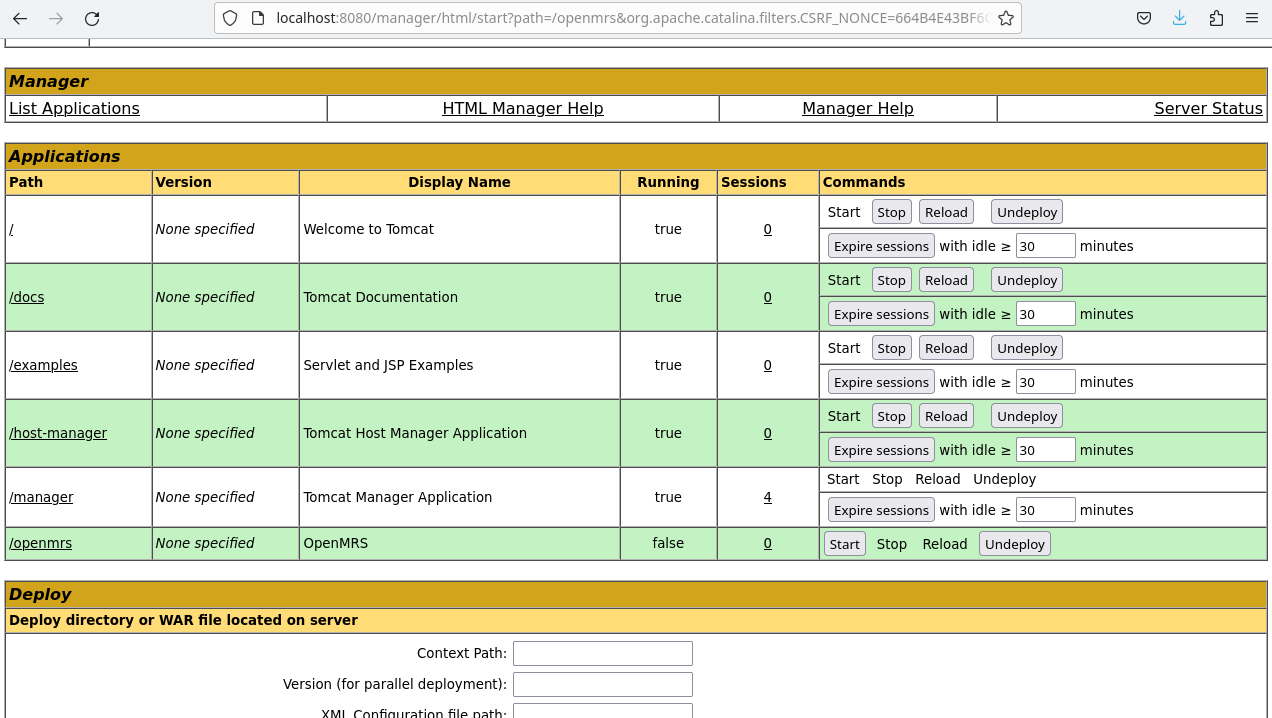
Task: Go back to previous page
Action: [x=20, y=18]
